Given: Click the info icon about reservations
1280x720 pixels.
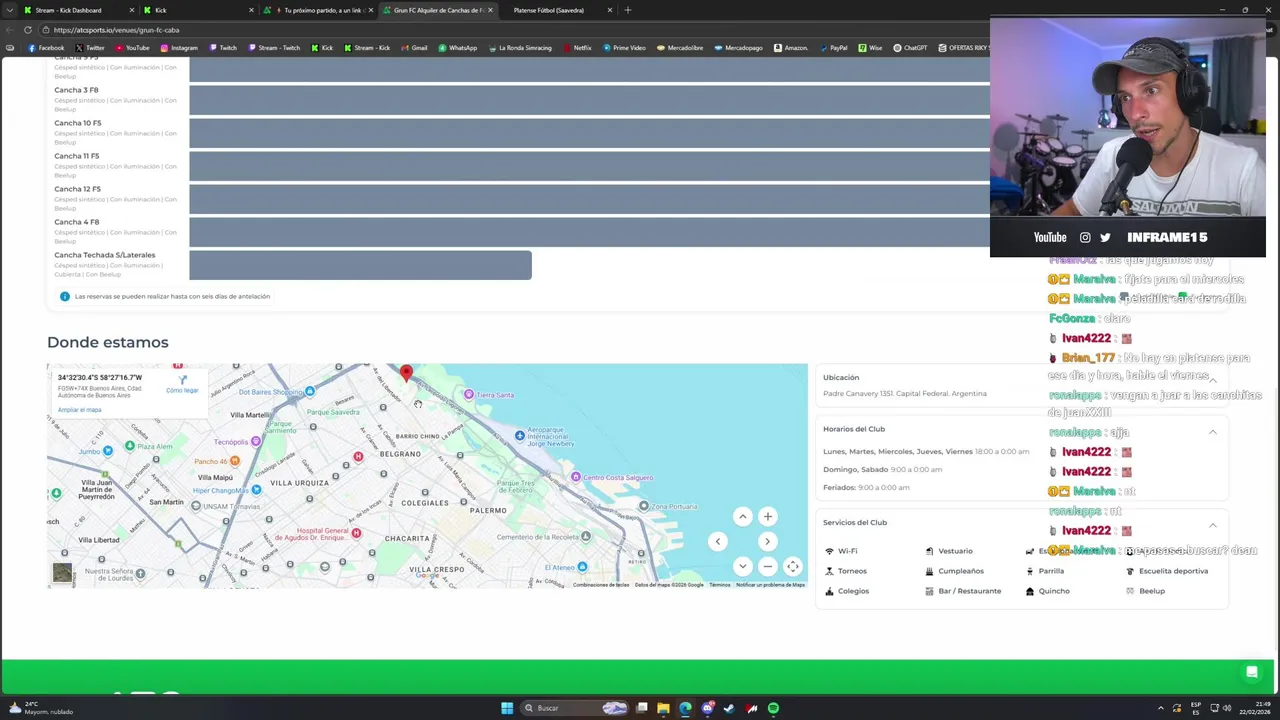Looking at the screenshot, I should 65,296.
